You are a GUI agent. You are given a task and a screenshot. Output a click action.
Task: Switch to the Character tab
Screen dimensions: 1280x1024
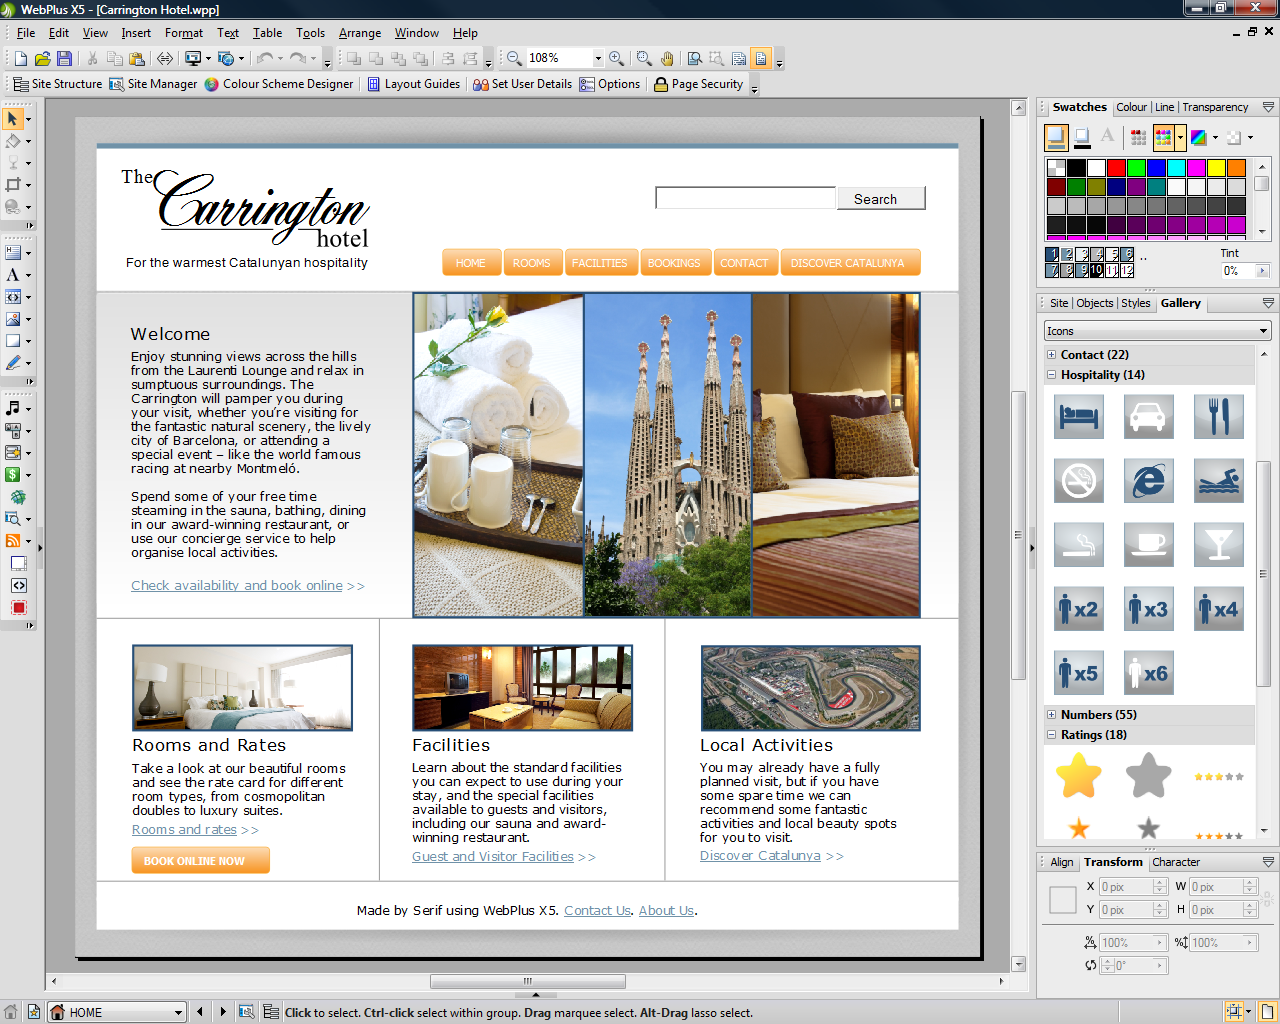pos(1175,862)
